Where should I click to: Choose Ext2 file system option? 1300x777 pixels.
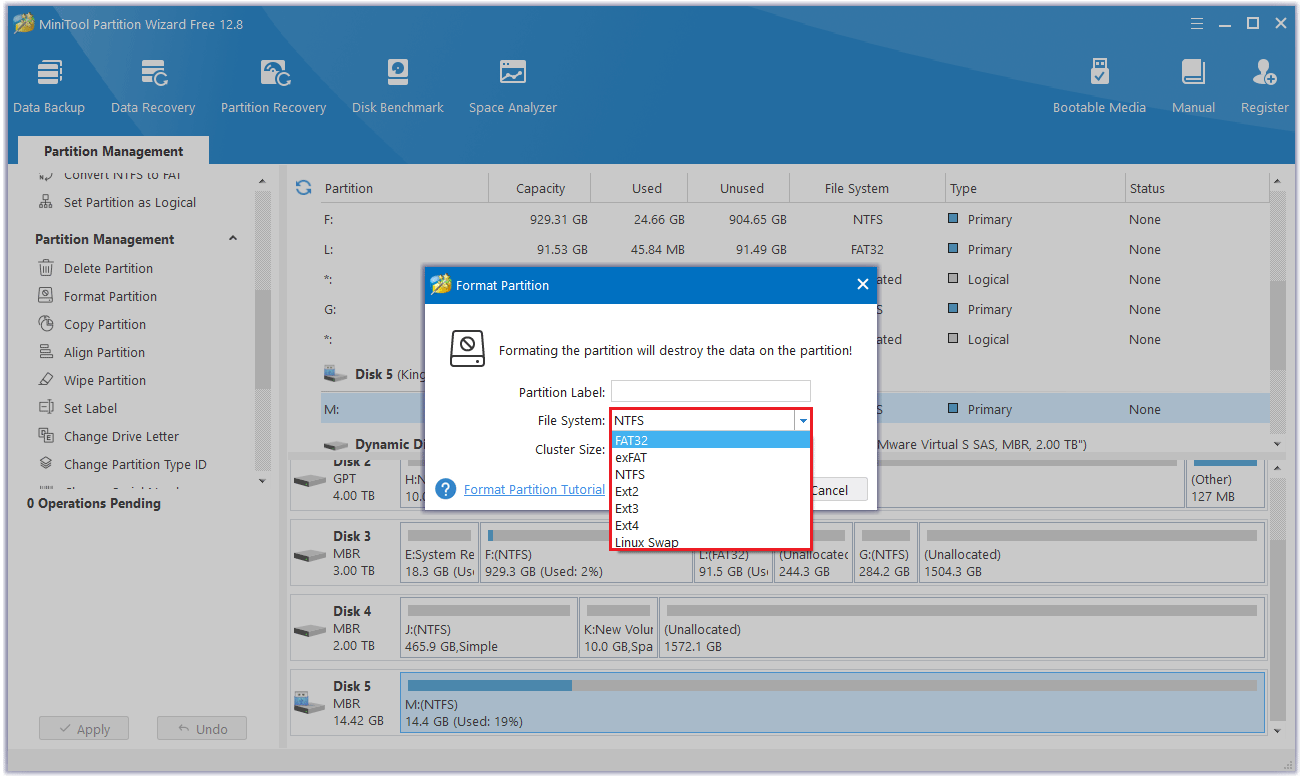point(710,491)
